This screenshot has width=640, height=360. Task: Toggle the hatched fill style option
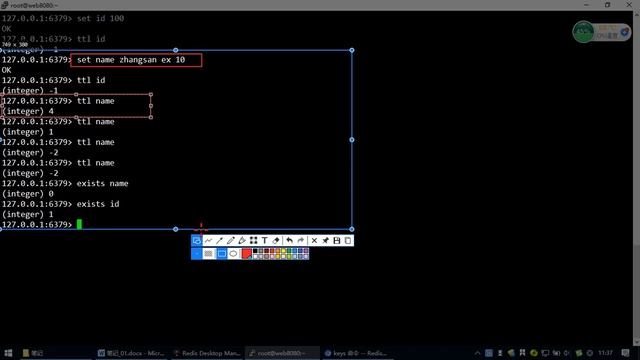click(209, 254)
